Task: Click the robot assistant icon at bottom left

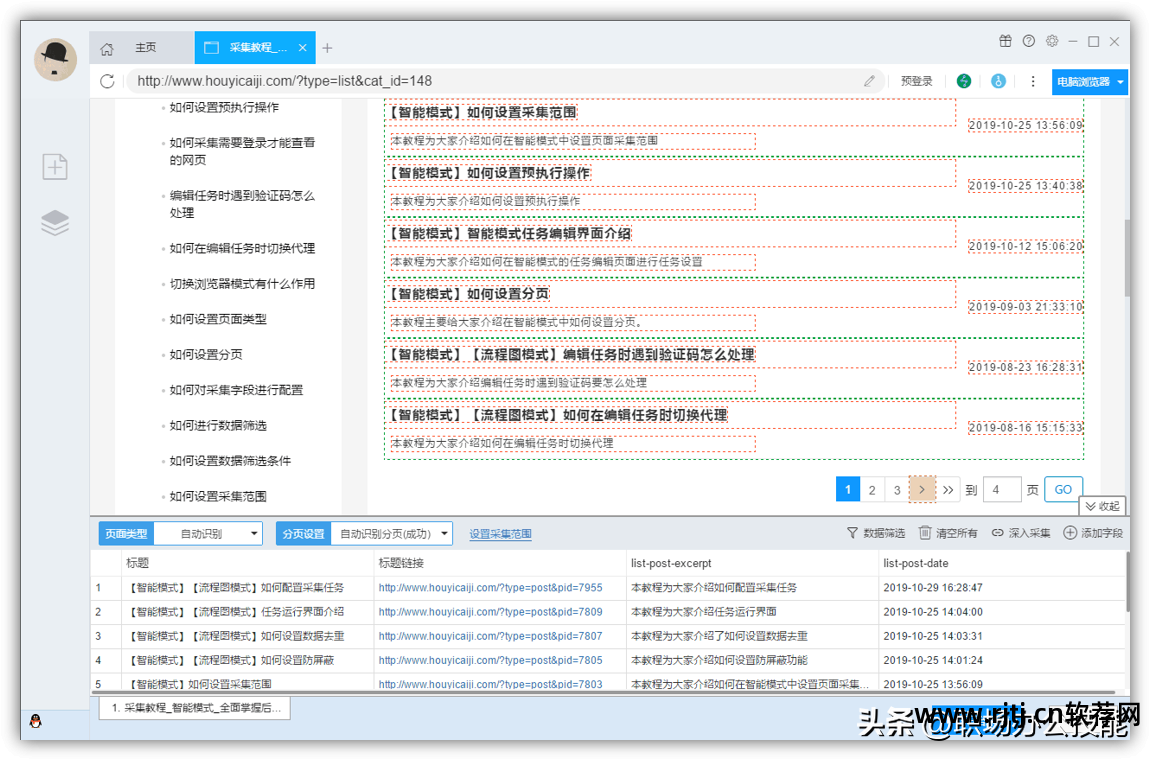Action: (x=36, y=720)
